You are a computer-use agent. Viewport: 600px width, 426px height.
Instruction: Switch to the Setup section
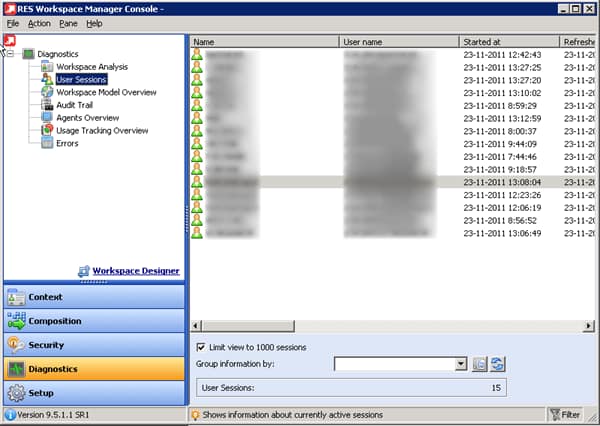click(x=94, y=393)
